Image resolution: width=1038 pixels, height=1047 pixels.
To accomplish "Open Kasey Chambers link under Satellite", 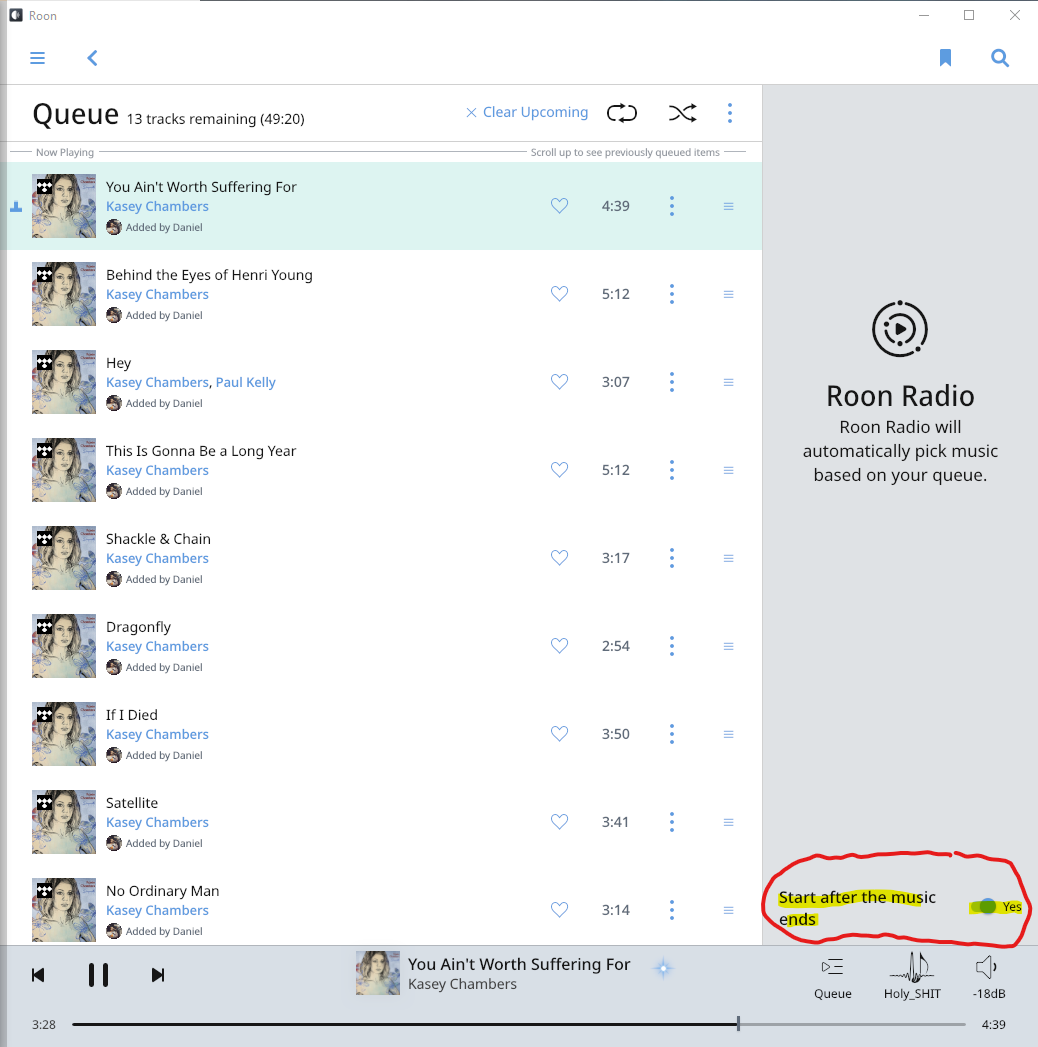I will 157,822.
